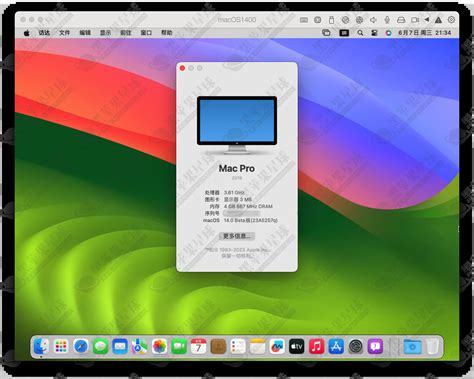
Task: Open Notes from the Dock
Action: 258,347
